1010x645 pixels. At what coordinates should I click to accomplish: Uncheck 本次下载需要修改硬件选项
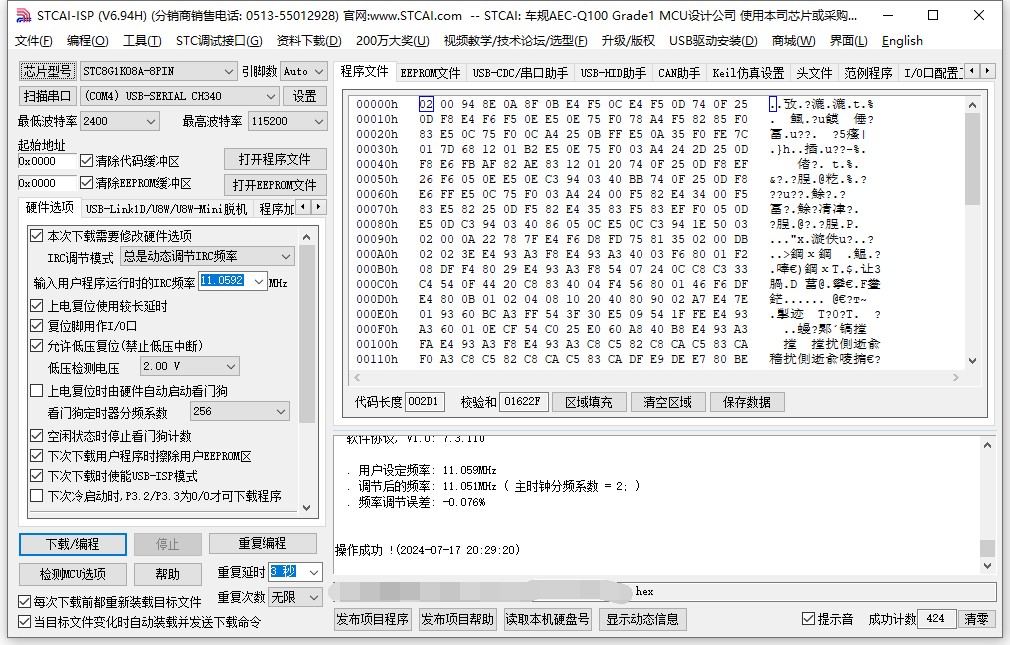click(37, 236)
